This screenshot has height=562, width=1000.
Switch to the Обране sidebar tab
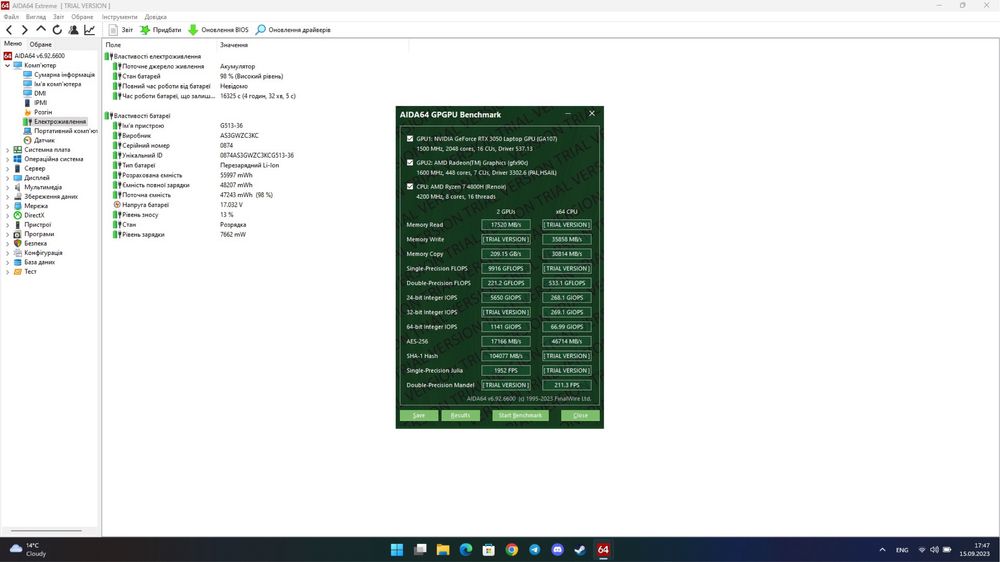coord(40,45)
